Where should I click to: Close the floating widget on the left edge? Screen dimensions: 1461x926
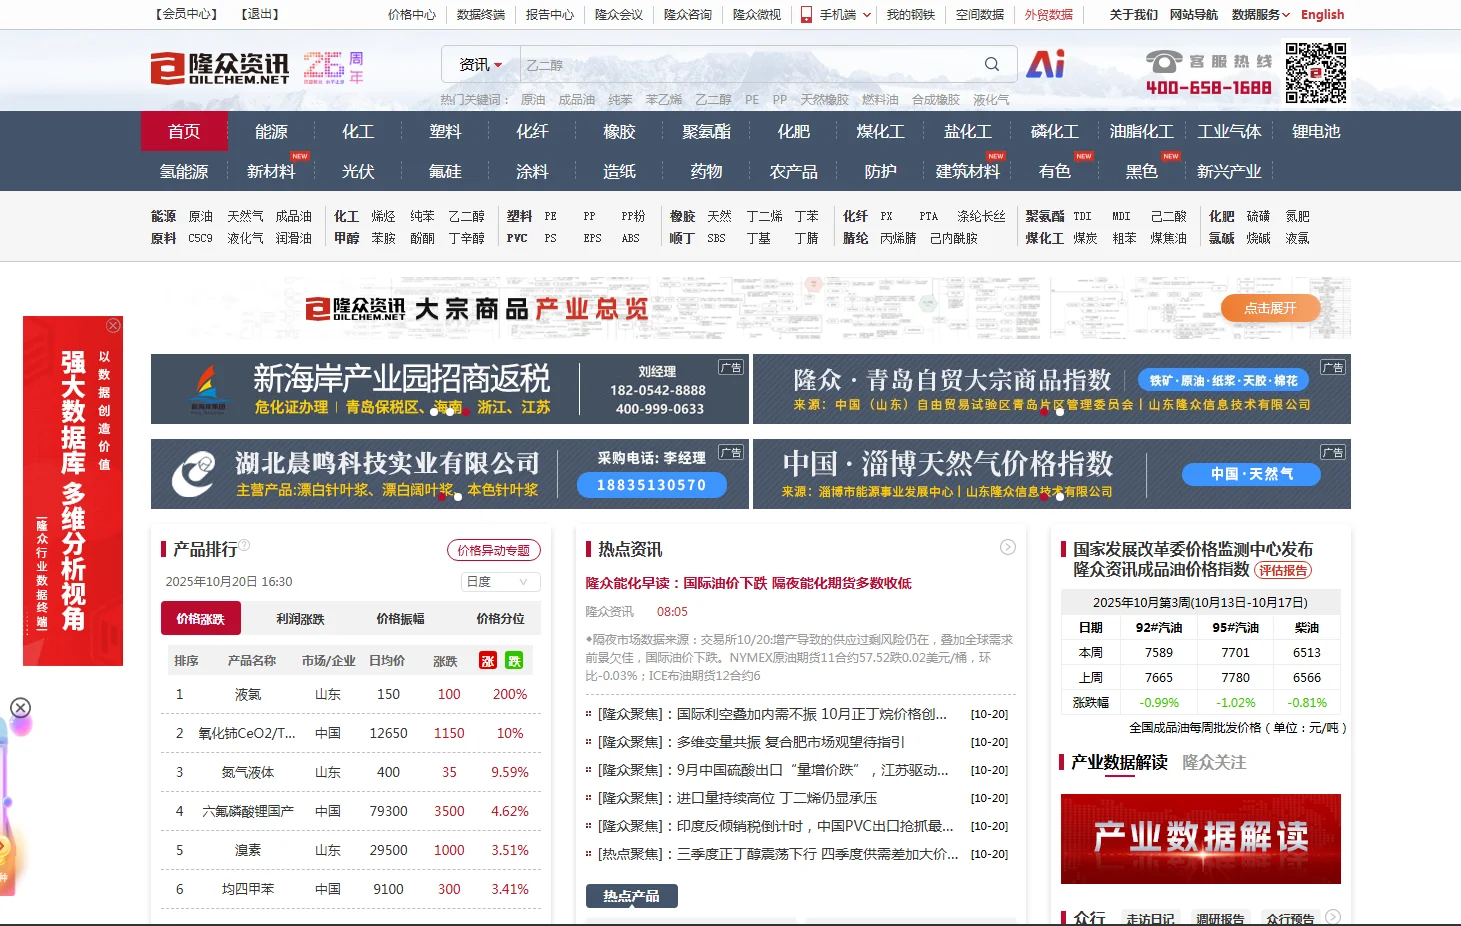tap(20, 708)
